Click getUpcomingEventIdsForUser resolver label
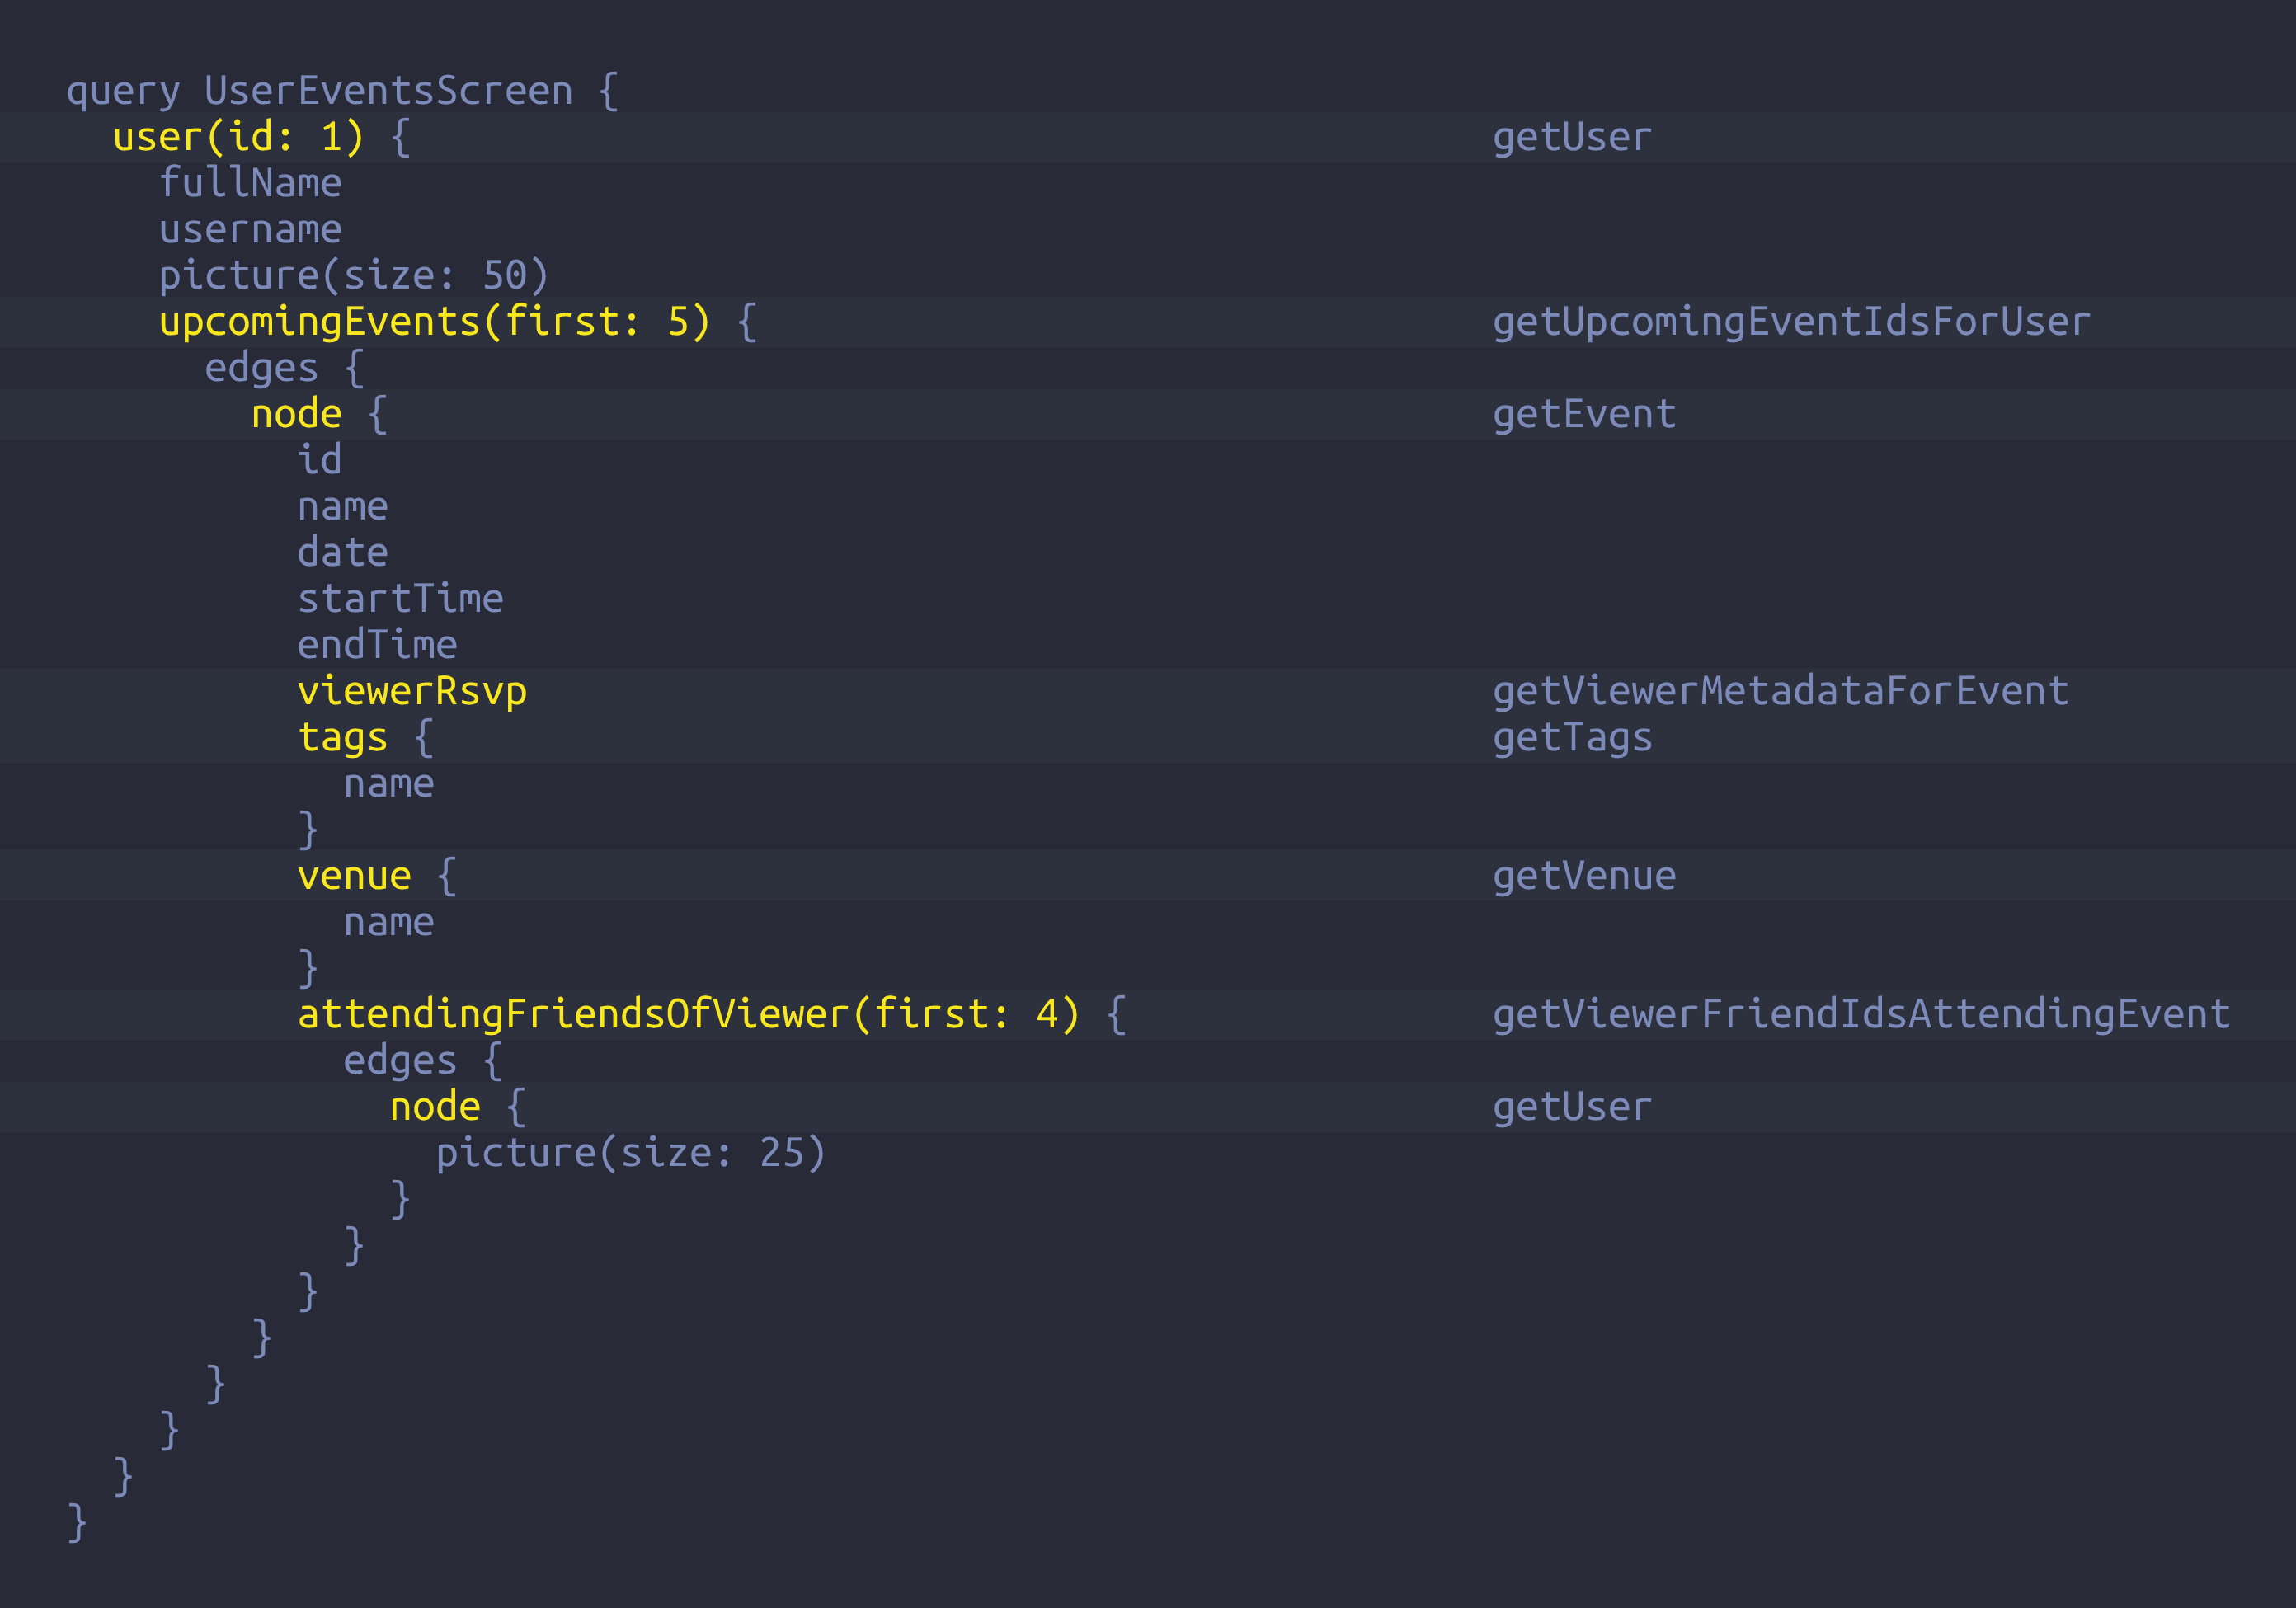Screen dimensions: 2296x1608 [1790, 322]
